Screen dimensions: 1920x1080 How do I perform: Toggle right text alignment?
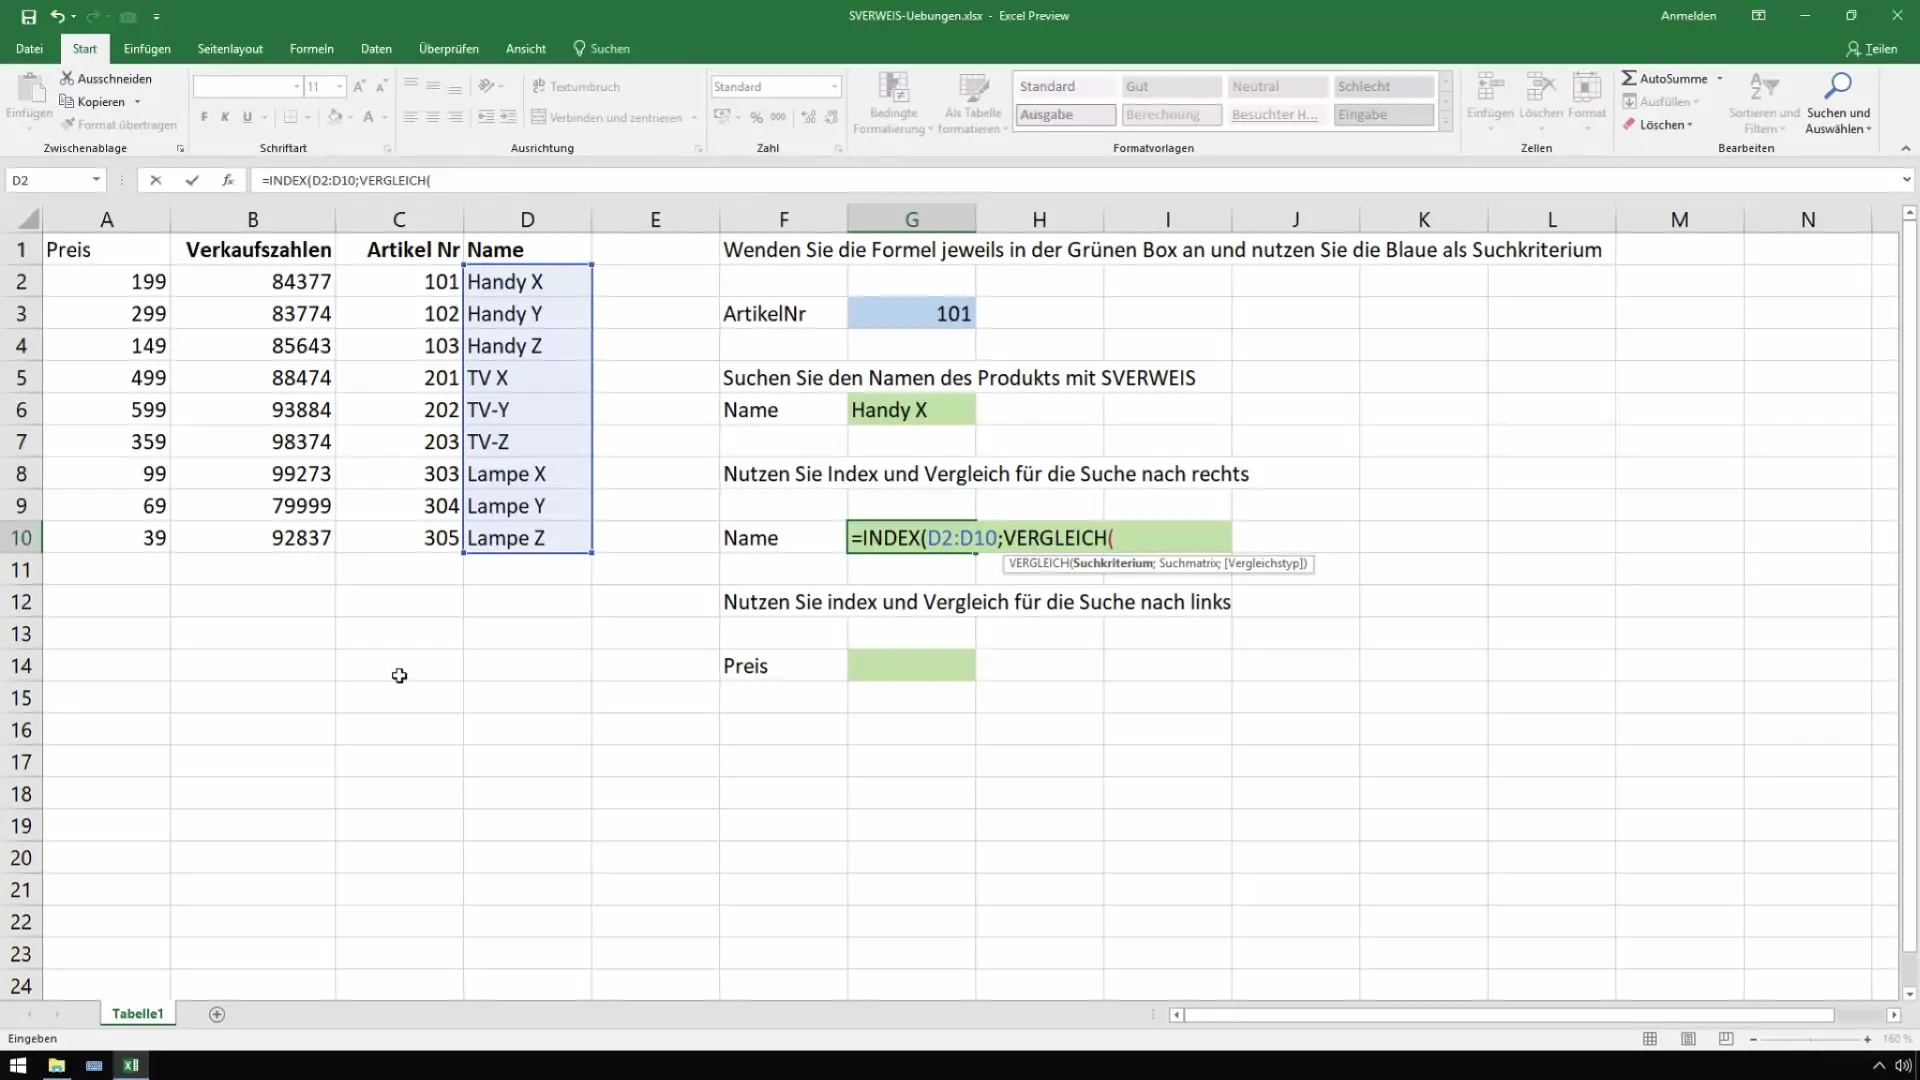455,117
